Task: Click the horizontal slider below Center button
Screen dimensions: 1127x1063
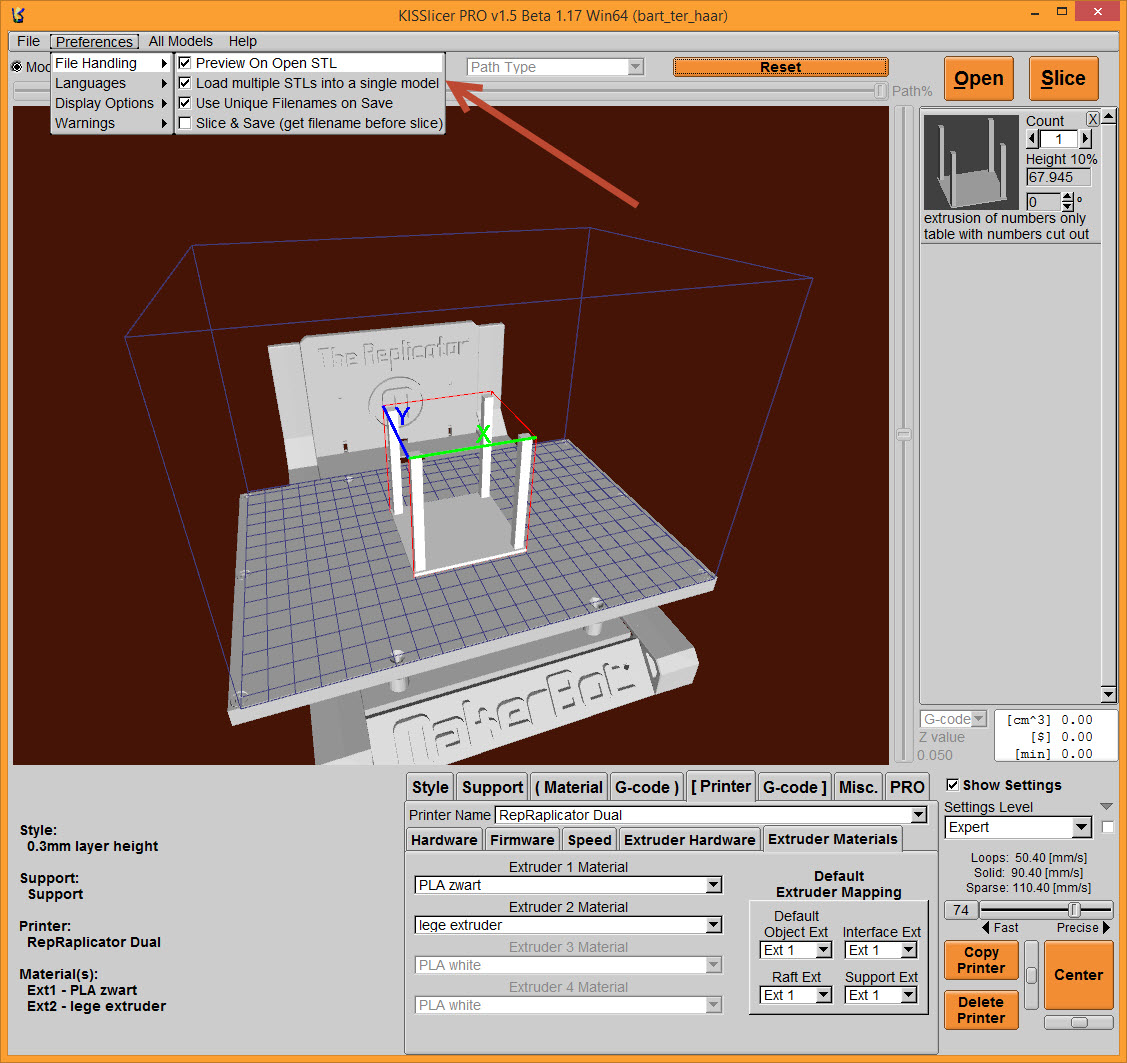Action: (1078, 1022)
